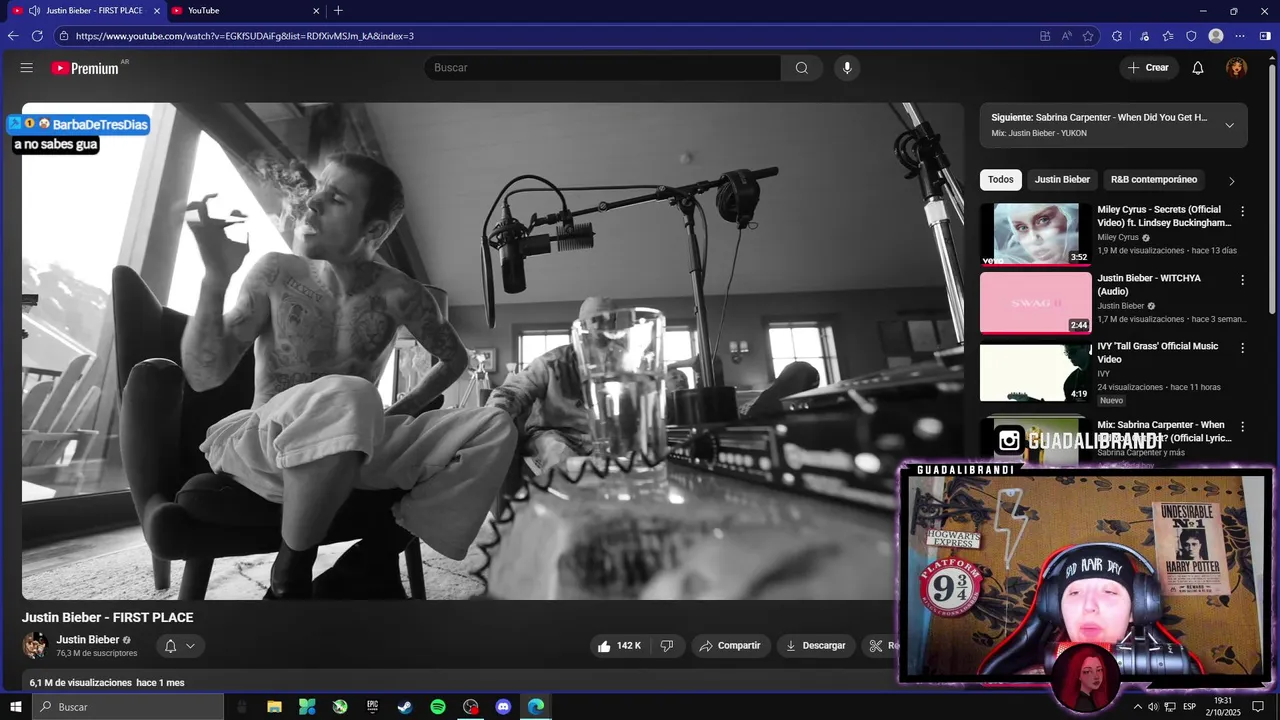
Task: Open system volume icon in tray
Action: coord(1153,707)
